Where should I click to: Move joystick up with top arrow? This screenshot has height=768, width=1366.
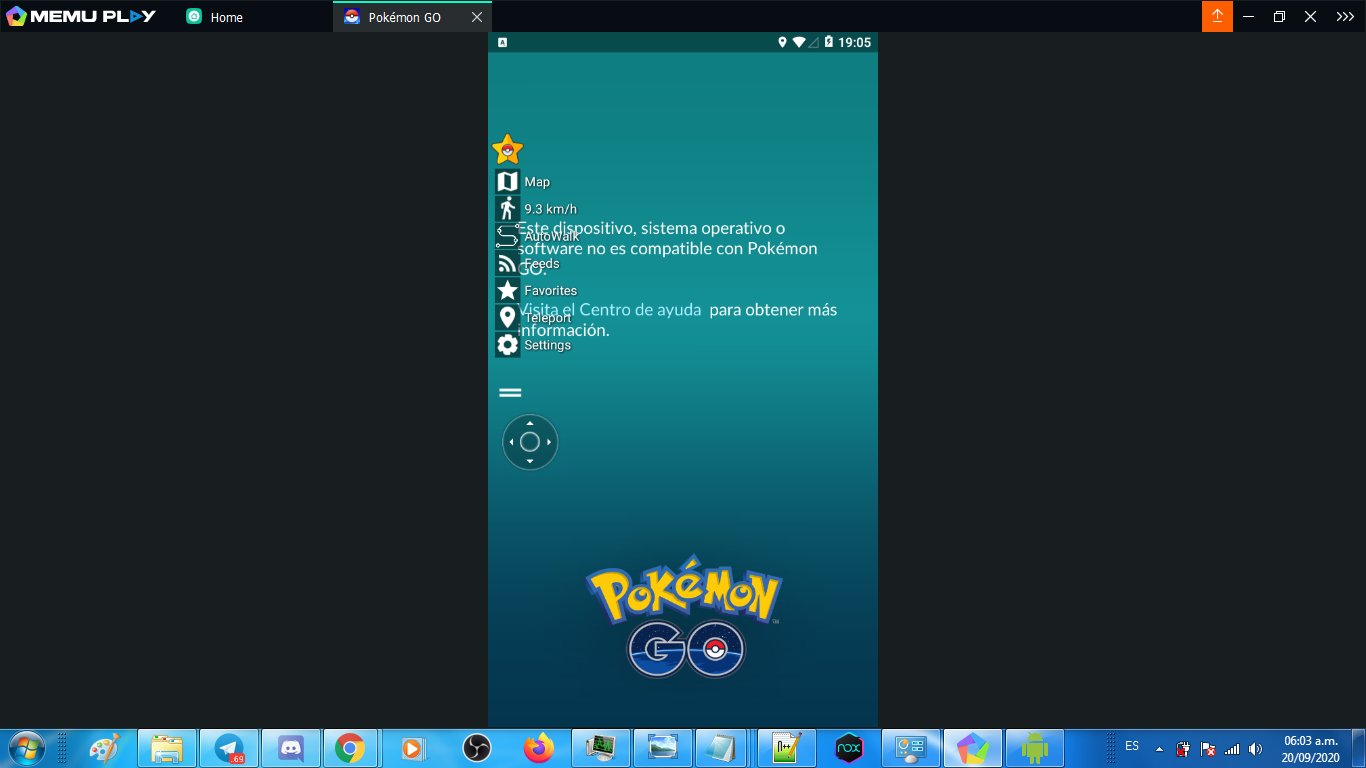[530, 424]
